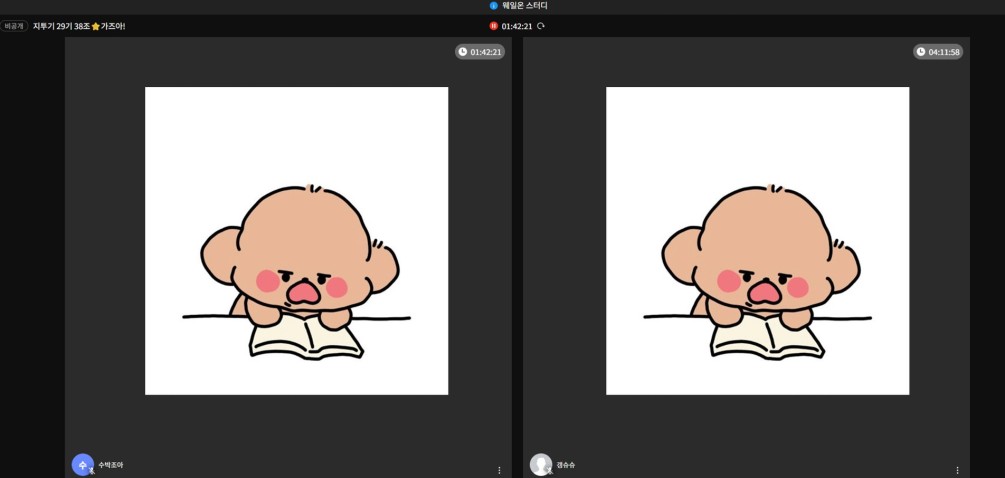
Task: Click the 04:11:58 study time badge
Action: pyautogui.click(x=938, y=52)
